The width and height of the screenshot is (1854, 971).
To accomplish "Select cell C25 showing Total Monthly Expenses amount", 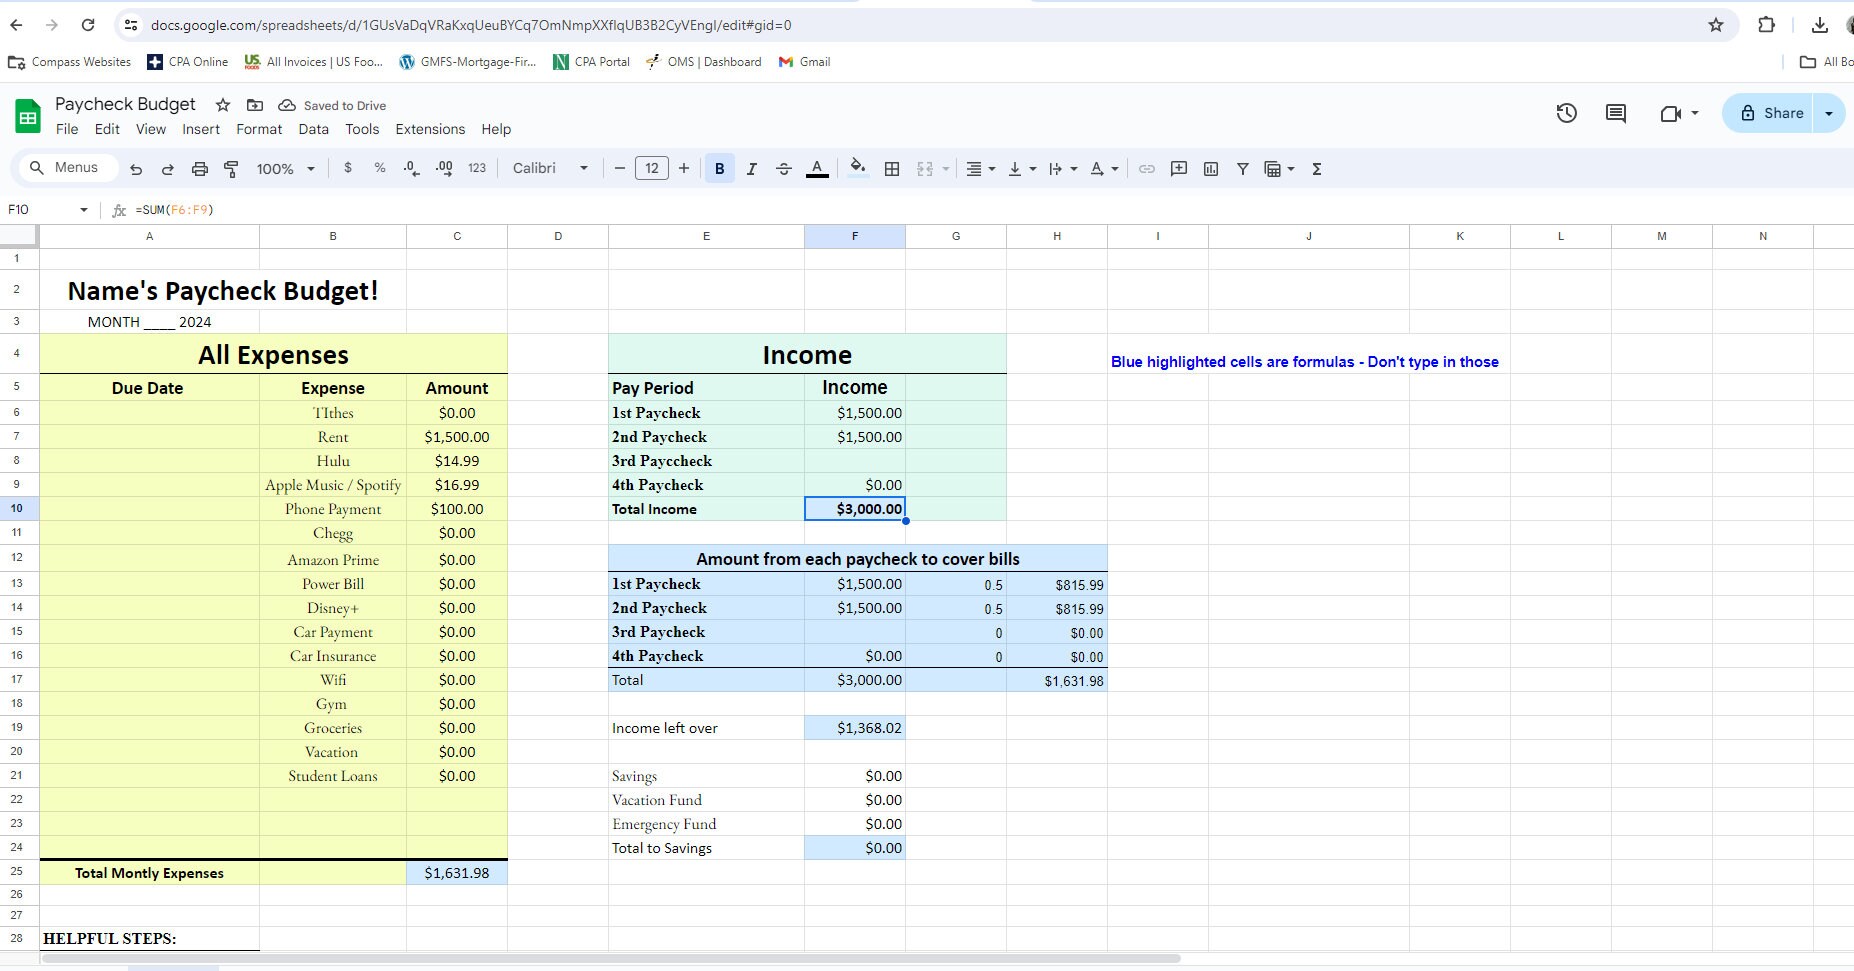I will tap(456, 872).
